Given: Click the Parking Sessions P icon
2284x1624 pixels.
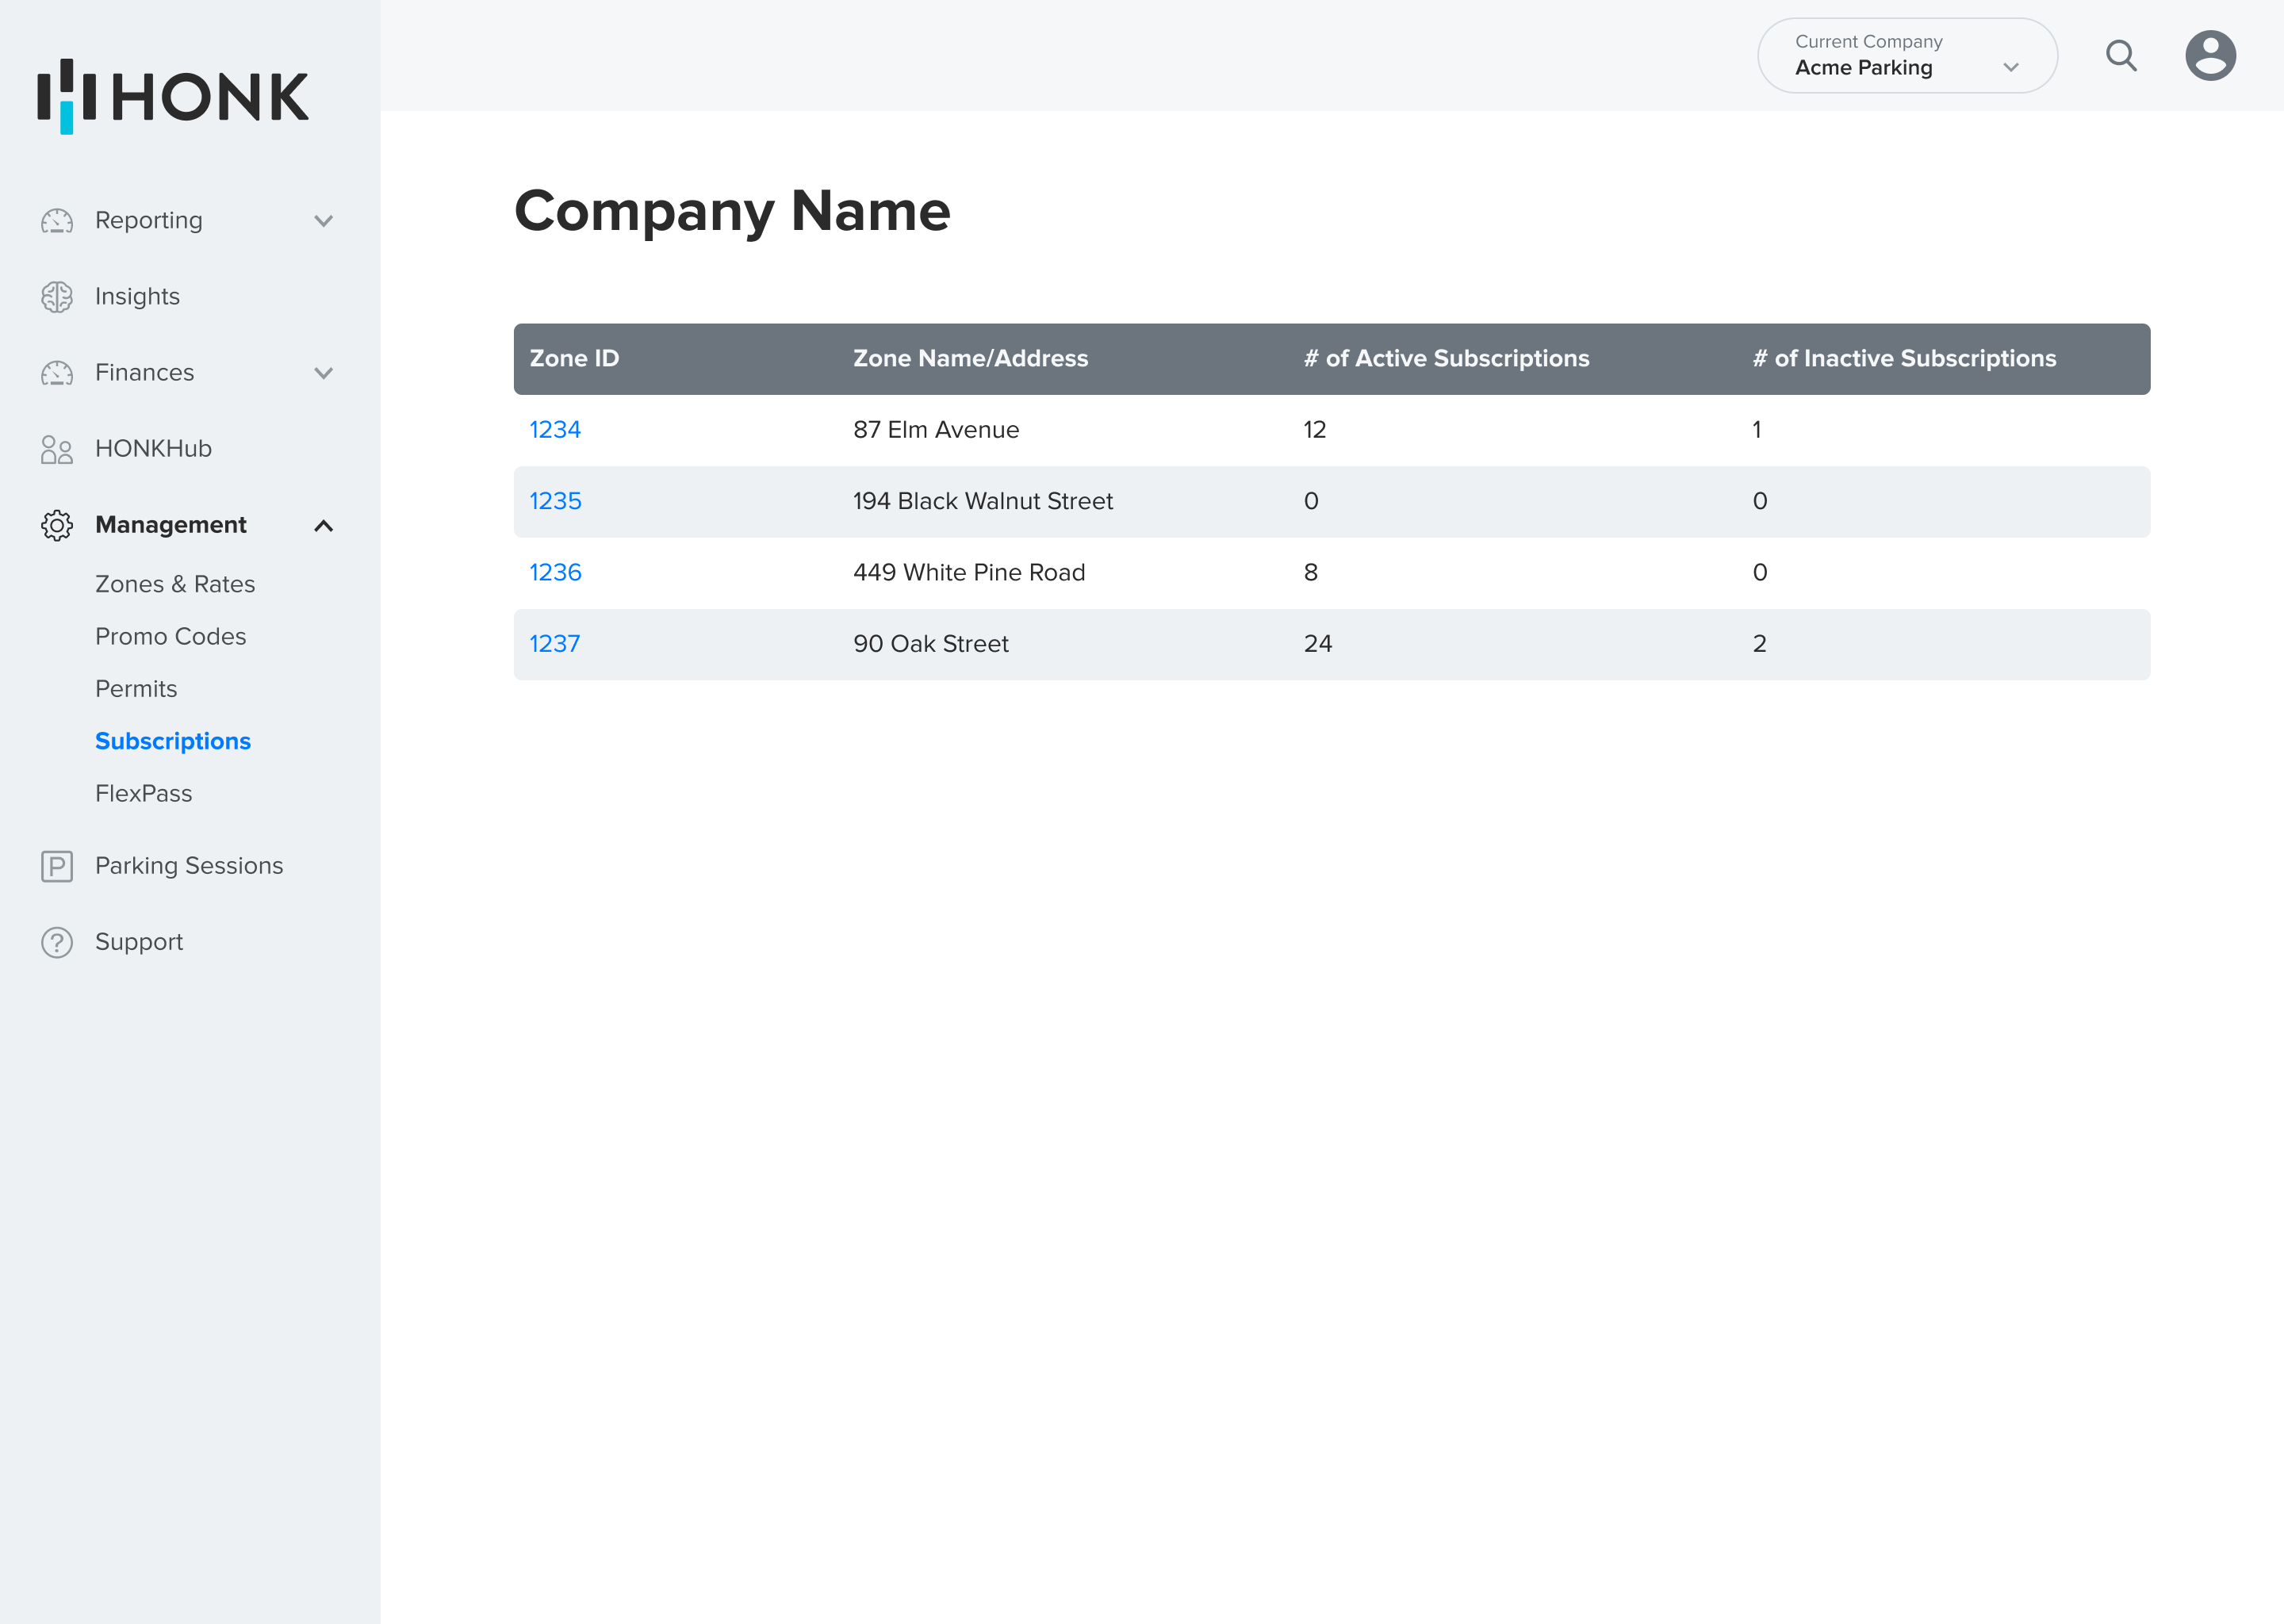Looking at the screenshot, I should tap(57, 866).
